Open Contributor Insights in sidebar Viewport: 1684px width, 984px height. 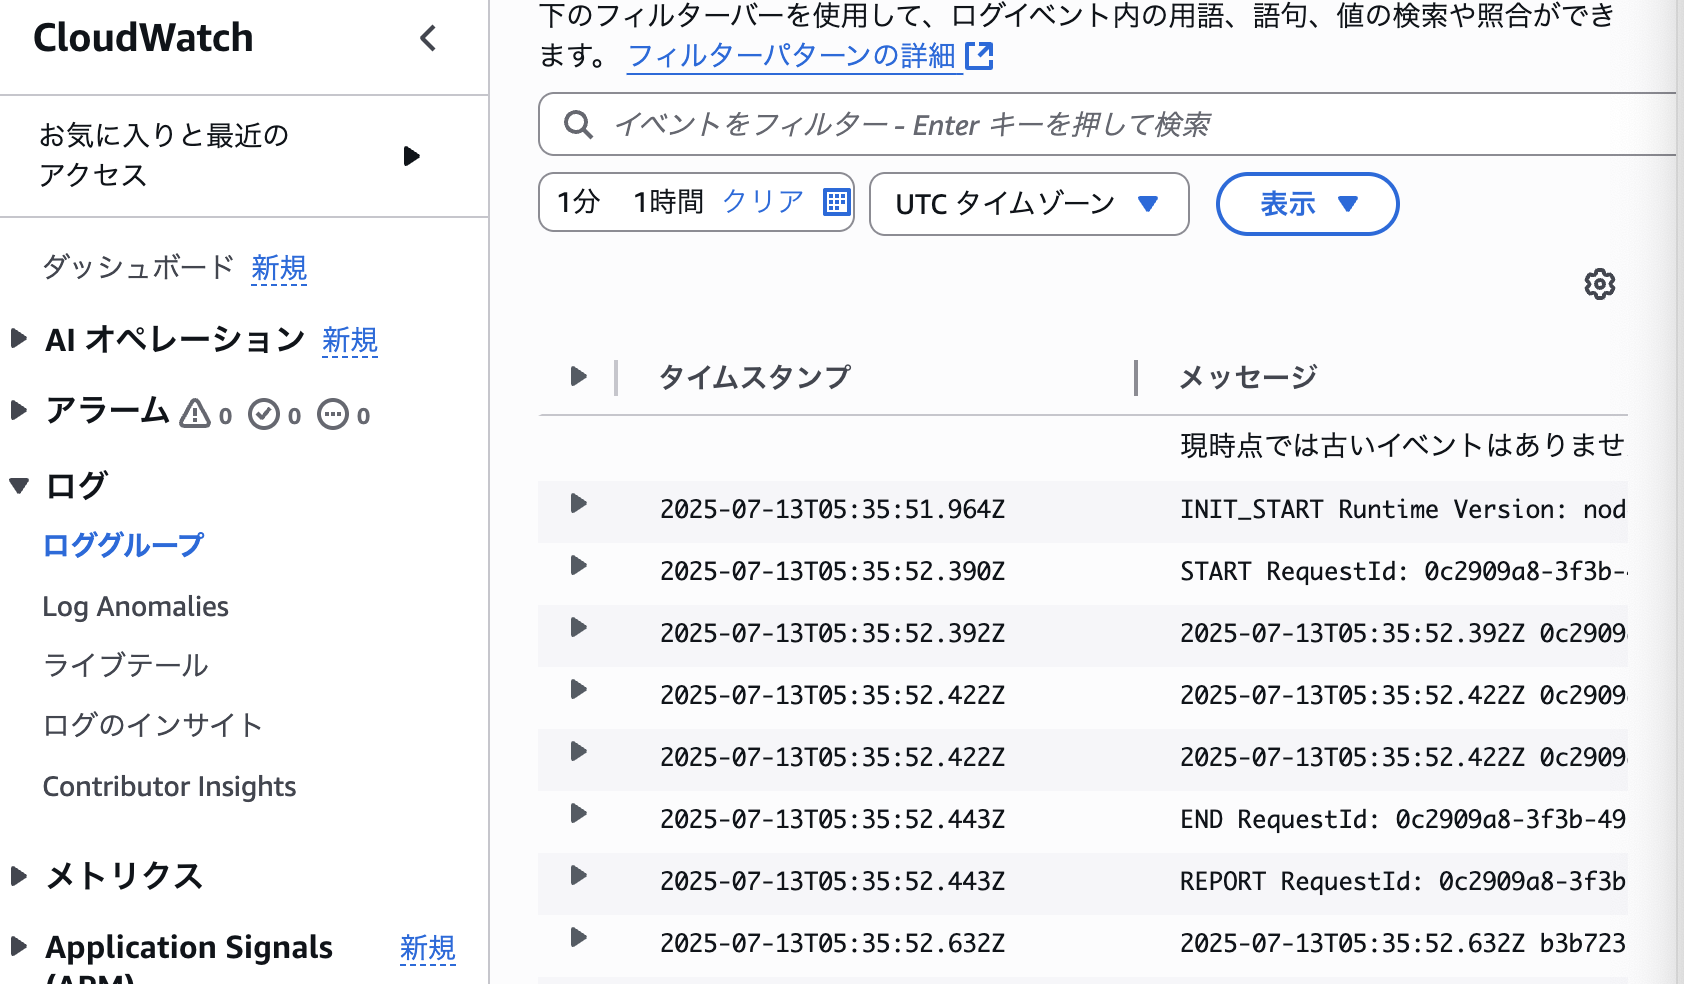169,786
